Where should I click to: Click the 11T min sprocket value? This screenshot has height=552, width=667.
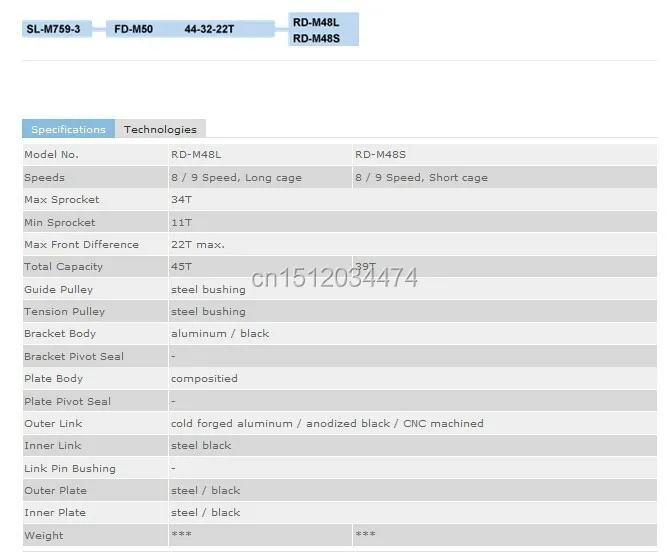click(x=182, y=222)
